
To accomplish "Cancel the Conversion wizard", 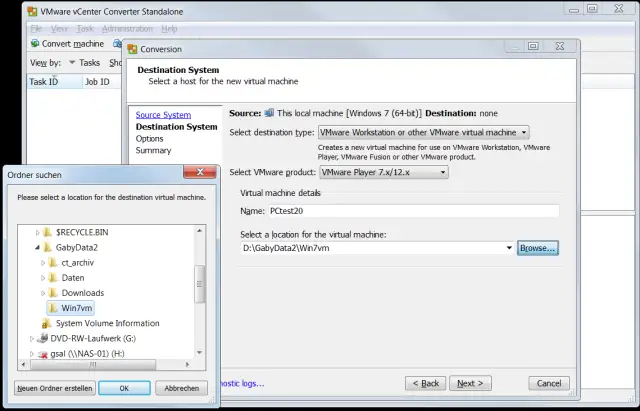I will pos(549,383).
